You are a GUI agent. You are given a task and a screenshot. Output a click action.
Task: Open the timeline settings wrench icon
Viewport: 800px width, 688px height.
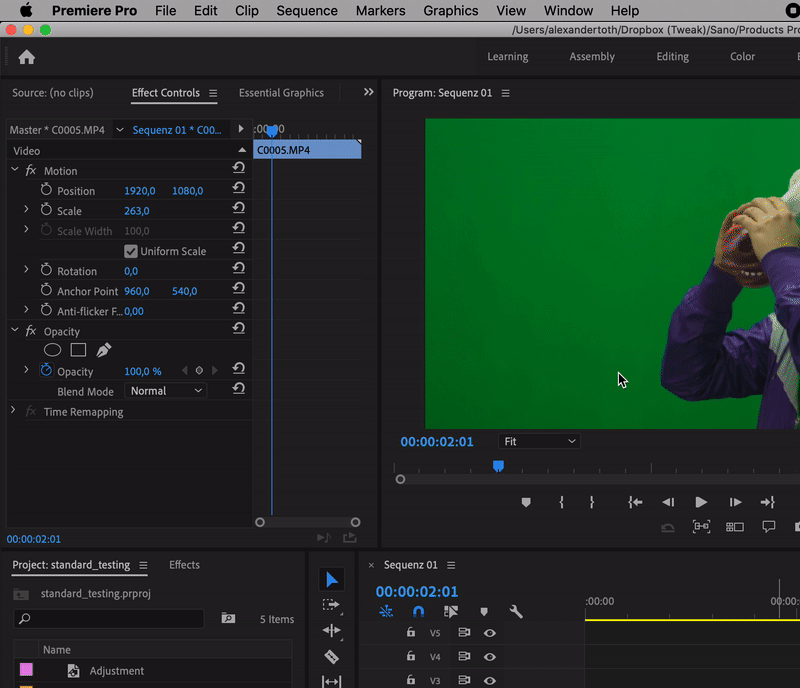[x=516, y=612]
